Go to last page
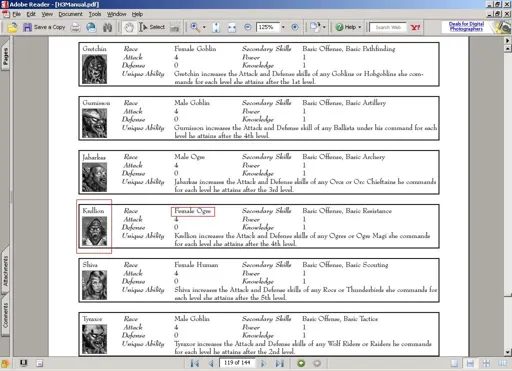Viewport: 512px width, 371px height. click(279, 363)
